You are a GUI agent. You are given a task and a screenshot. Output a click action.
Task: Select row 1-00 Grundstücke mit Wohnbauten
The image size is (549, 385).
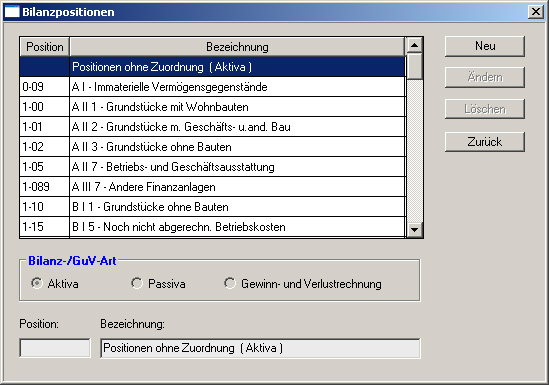pos(212,107)
